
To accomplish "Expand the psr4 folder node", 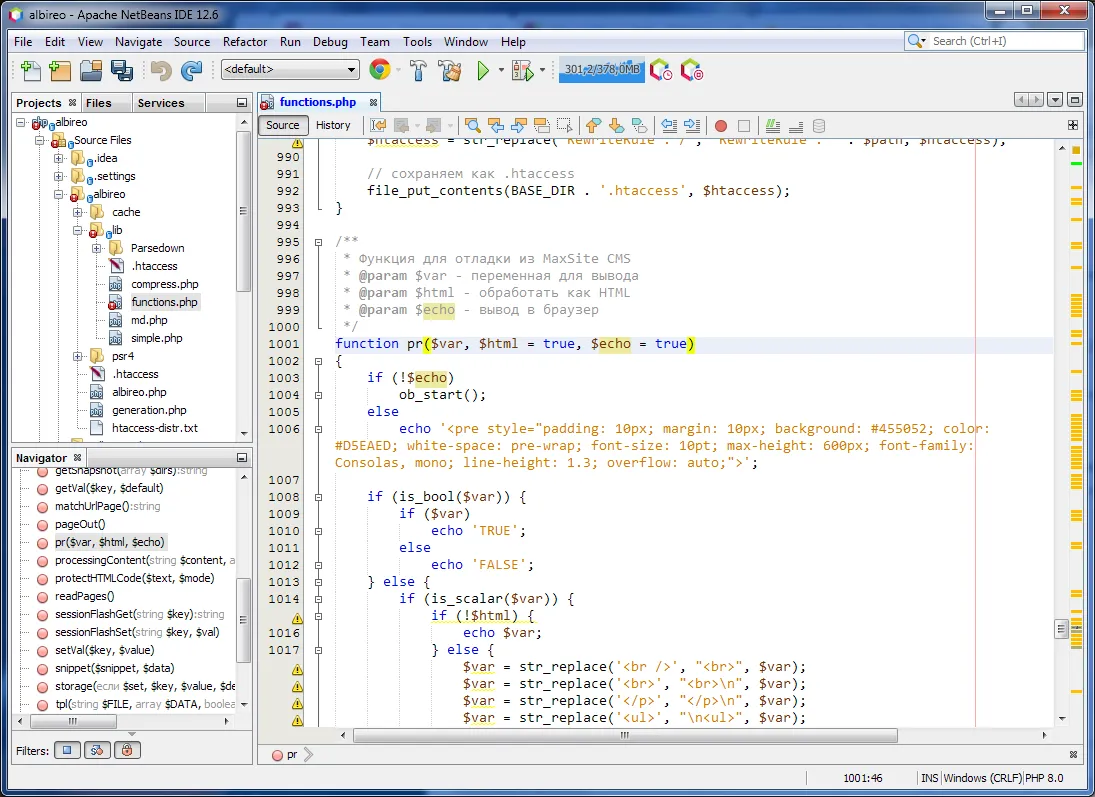I will (79, 356).
